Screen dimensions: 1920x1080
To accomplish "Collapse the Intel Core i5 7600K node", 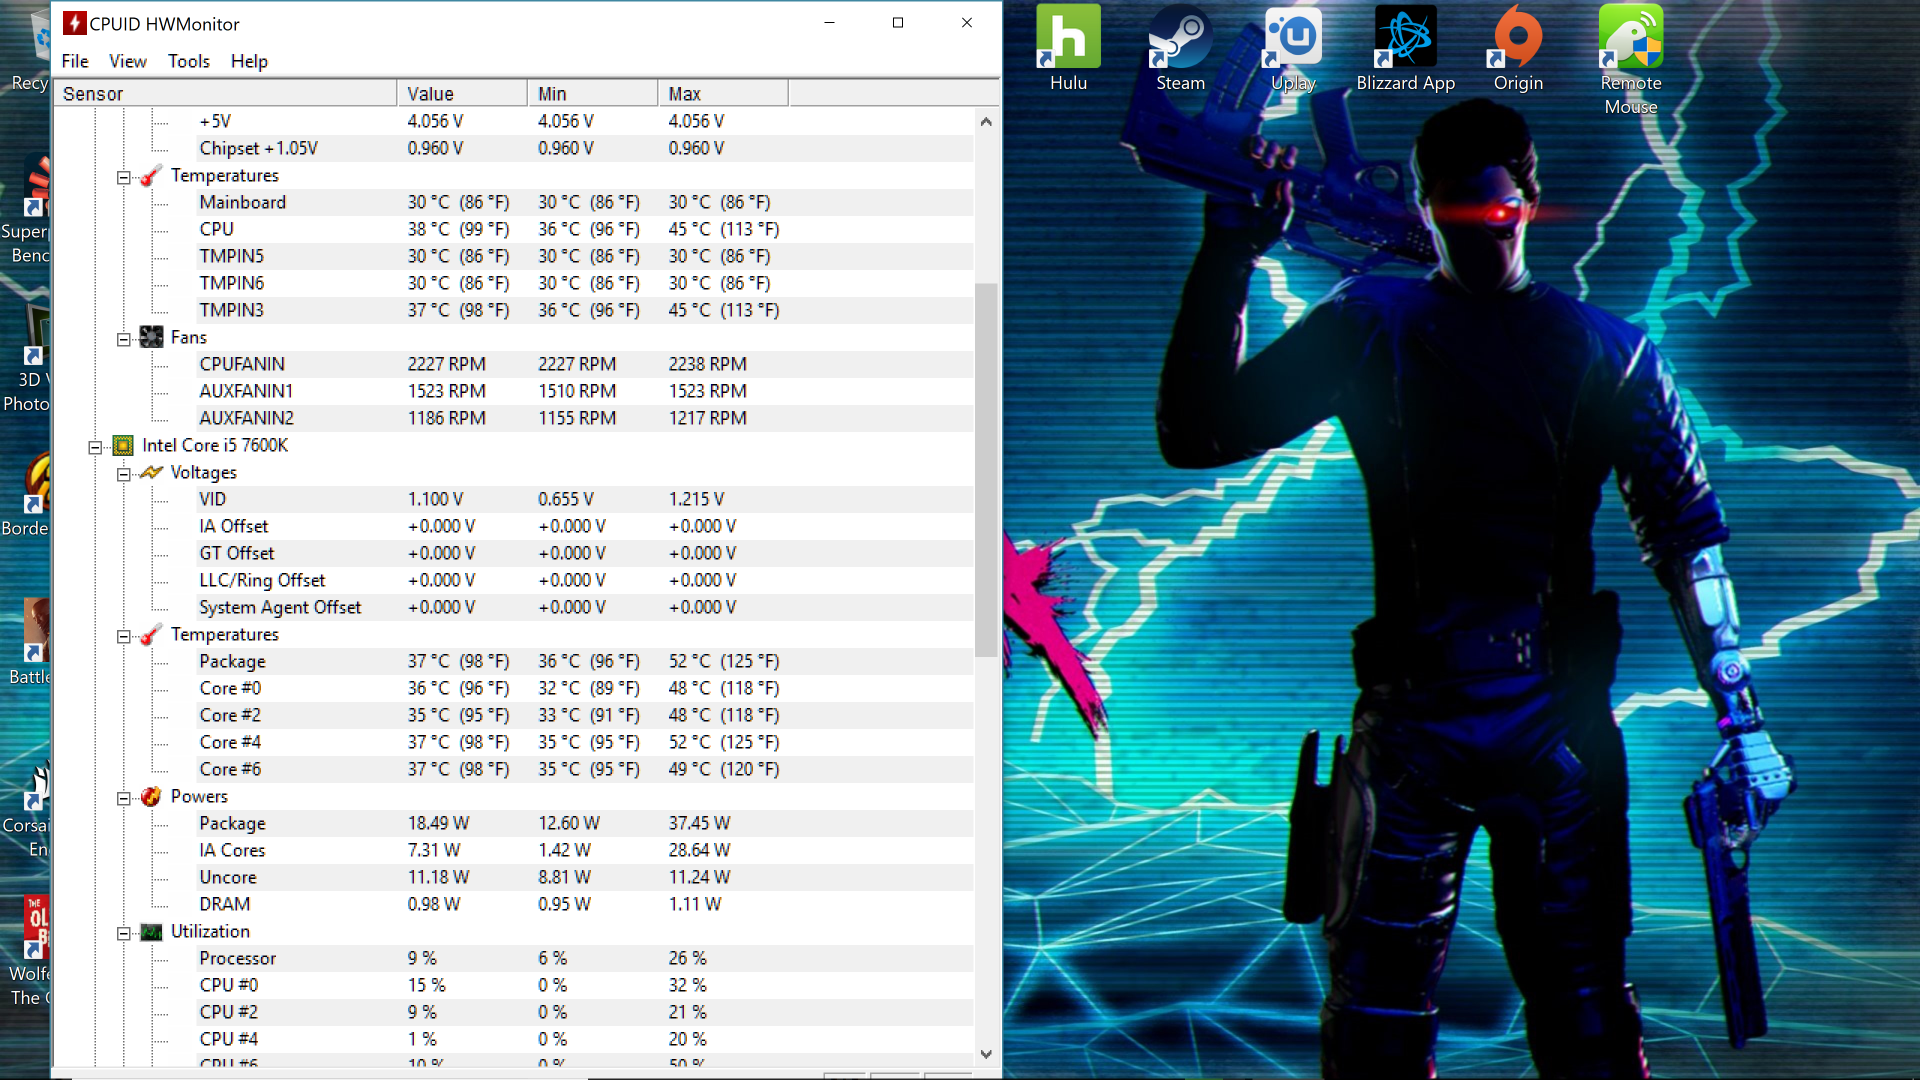I will 95,447.
